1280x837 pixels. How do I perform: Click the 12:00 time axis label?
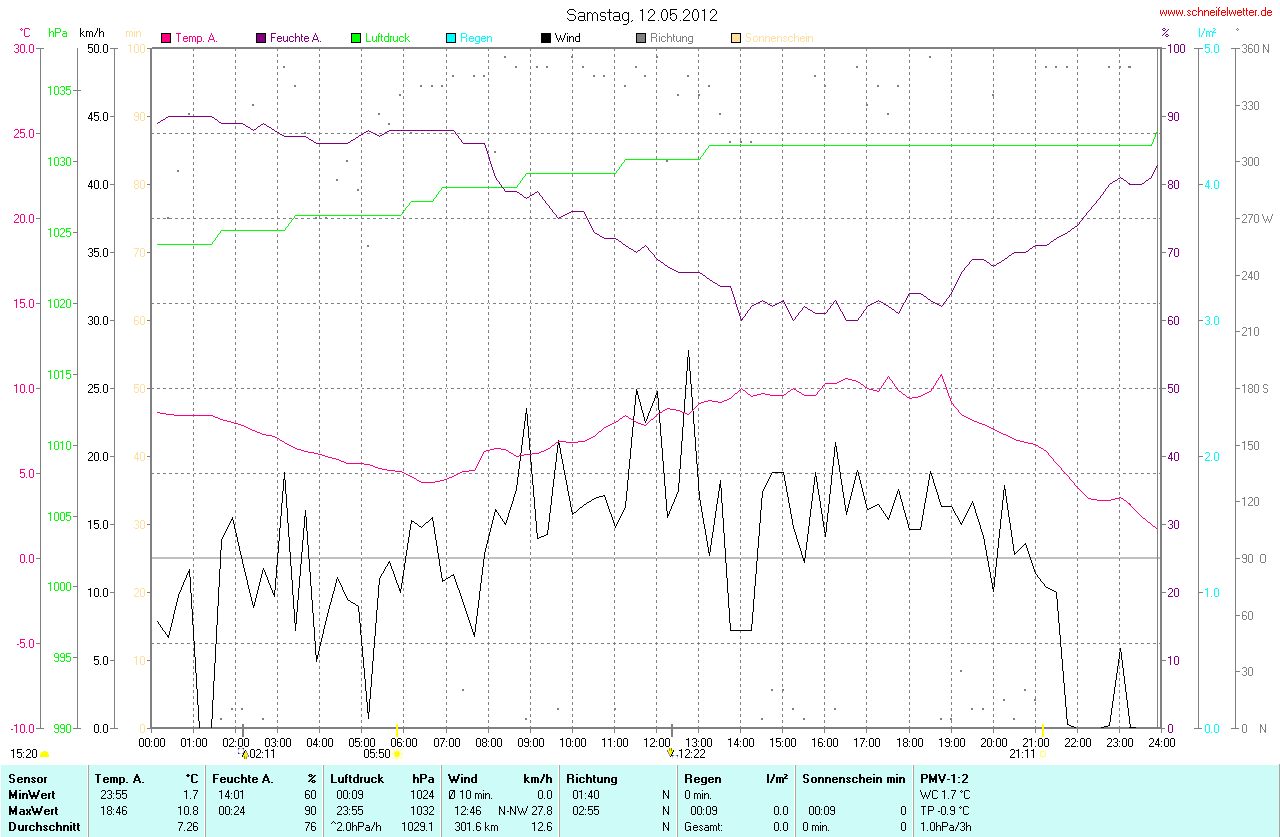[x=657, y=741]
